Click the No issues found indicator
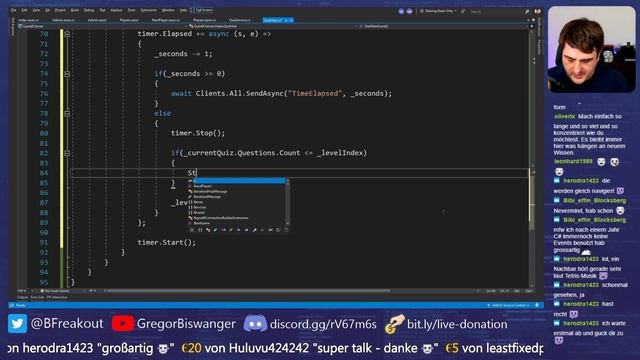The width and height of the screenshot is (640, 360). pyautogui.click(x=55, y=291)
